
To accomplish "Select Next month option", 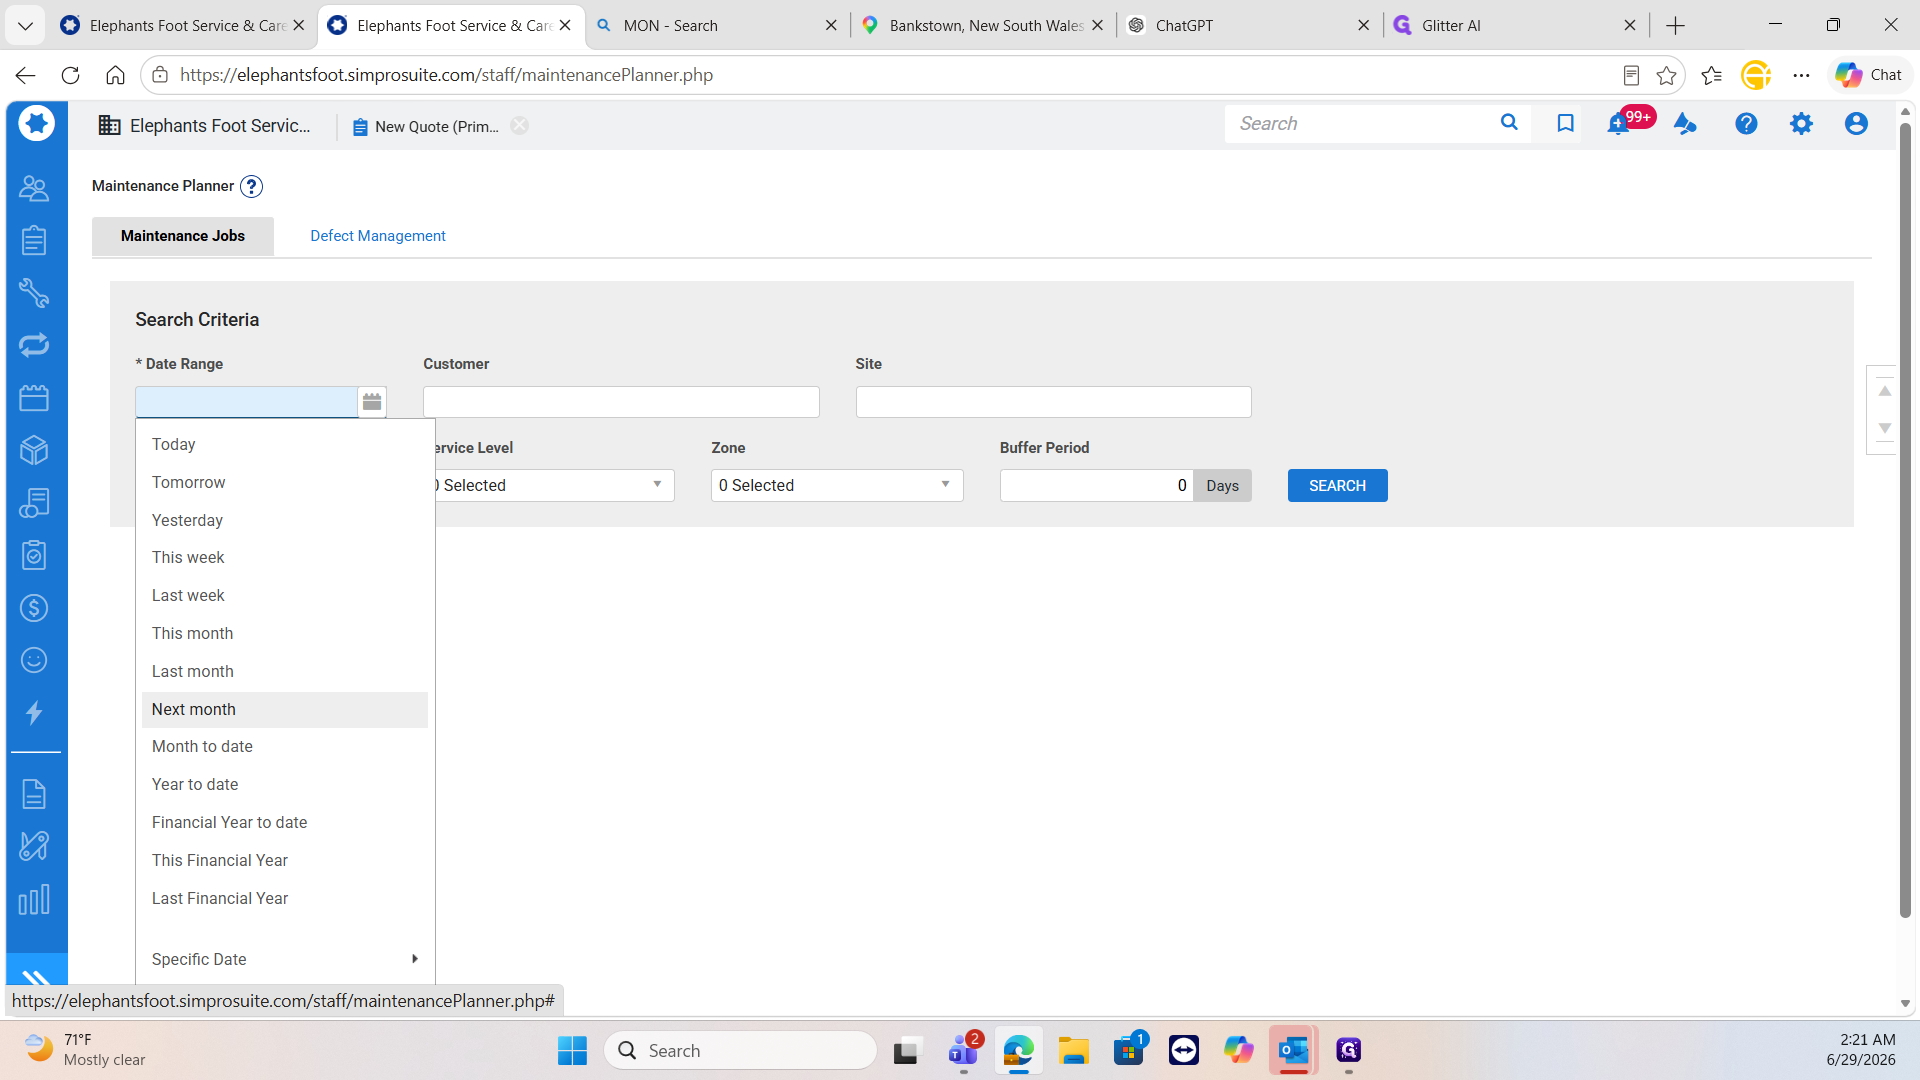I will pos(285,709).
